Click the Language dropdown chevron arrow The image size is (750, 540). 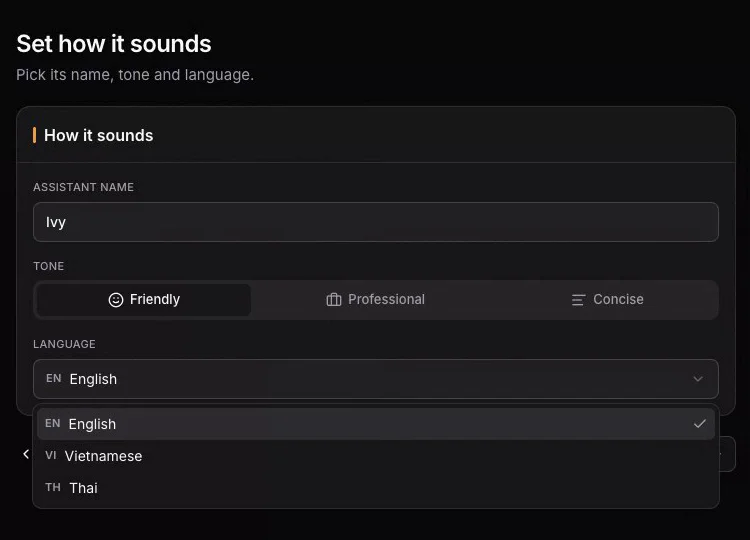pyautogui.click(x=698, y=379)
